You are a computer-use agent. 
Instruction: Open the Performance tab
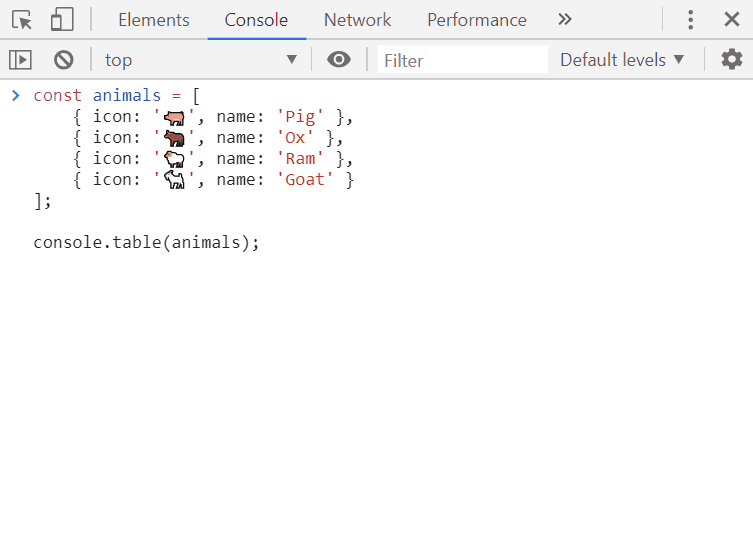477,20
